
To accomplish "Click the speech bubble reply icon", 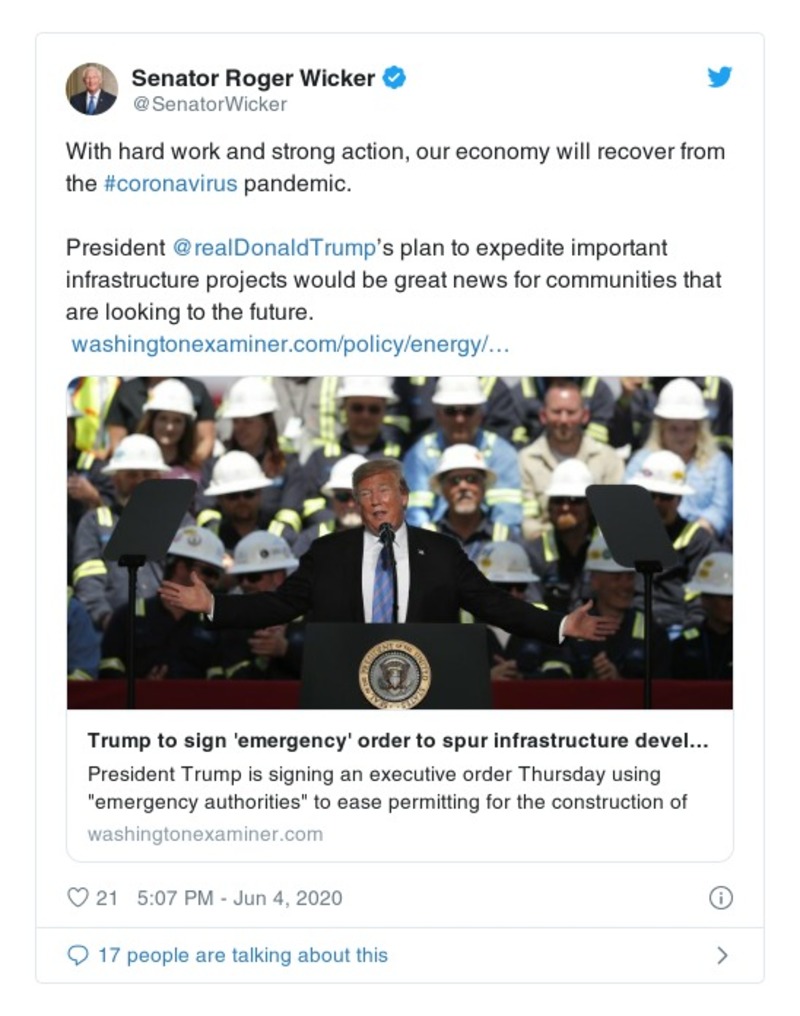I will click(x=79, y=955).
